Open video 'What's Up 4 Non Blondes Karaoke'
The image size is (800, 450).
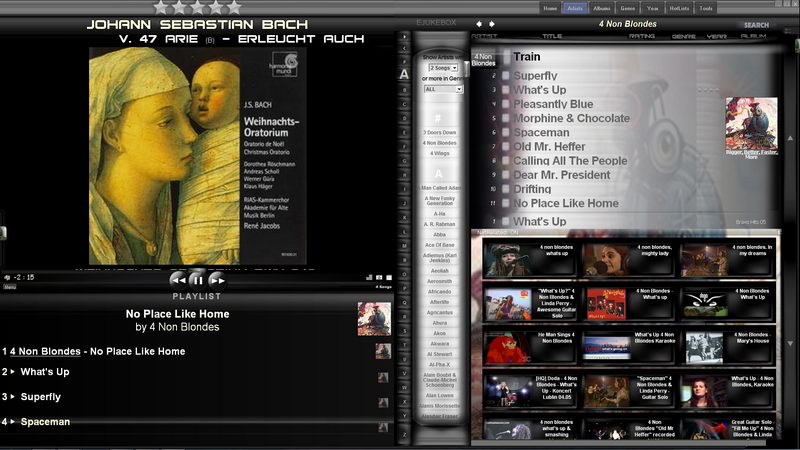(x=629, y=348)
